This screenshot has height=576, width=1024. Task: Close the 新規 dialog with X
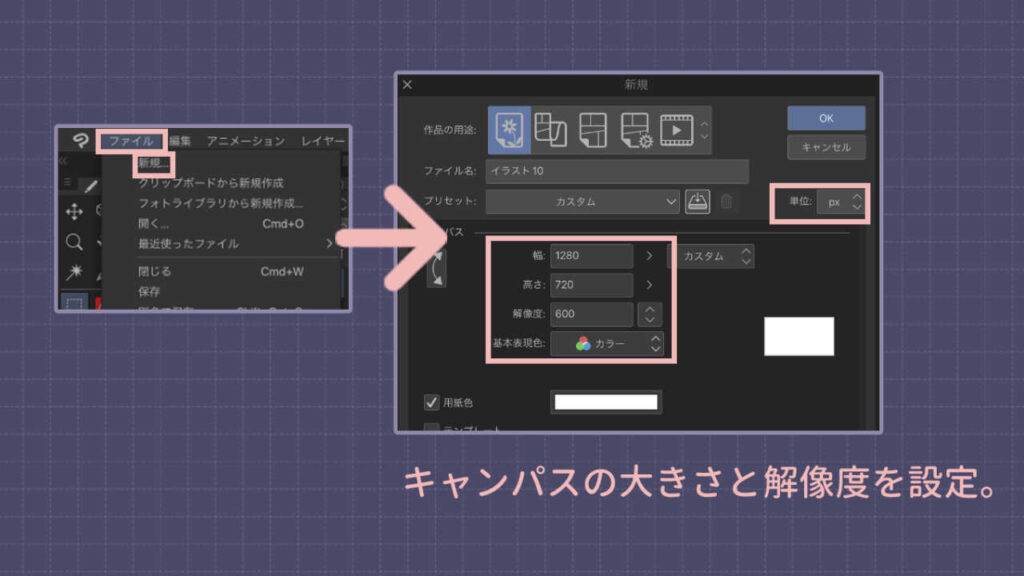(x=408, y=84)
